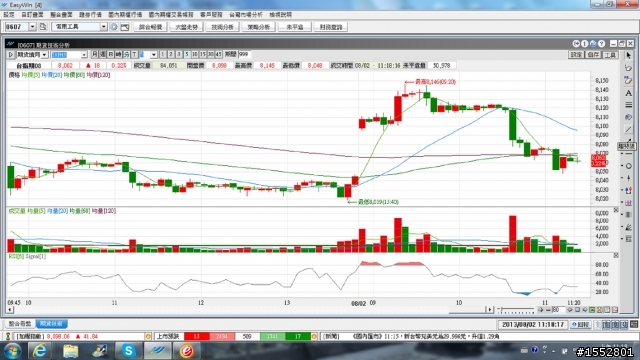Viewport: 640px width, 360px height.
Task: Click the play triangle button in chart toolbar
Action: point(11,54)
